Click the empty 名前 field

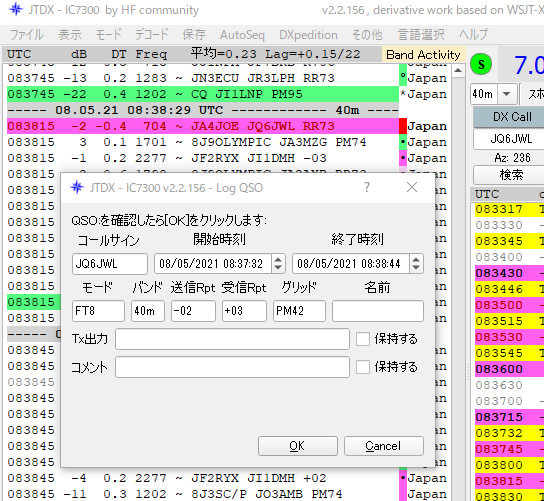pos(378,311)
